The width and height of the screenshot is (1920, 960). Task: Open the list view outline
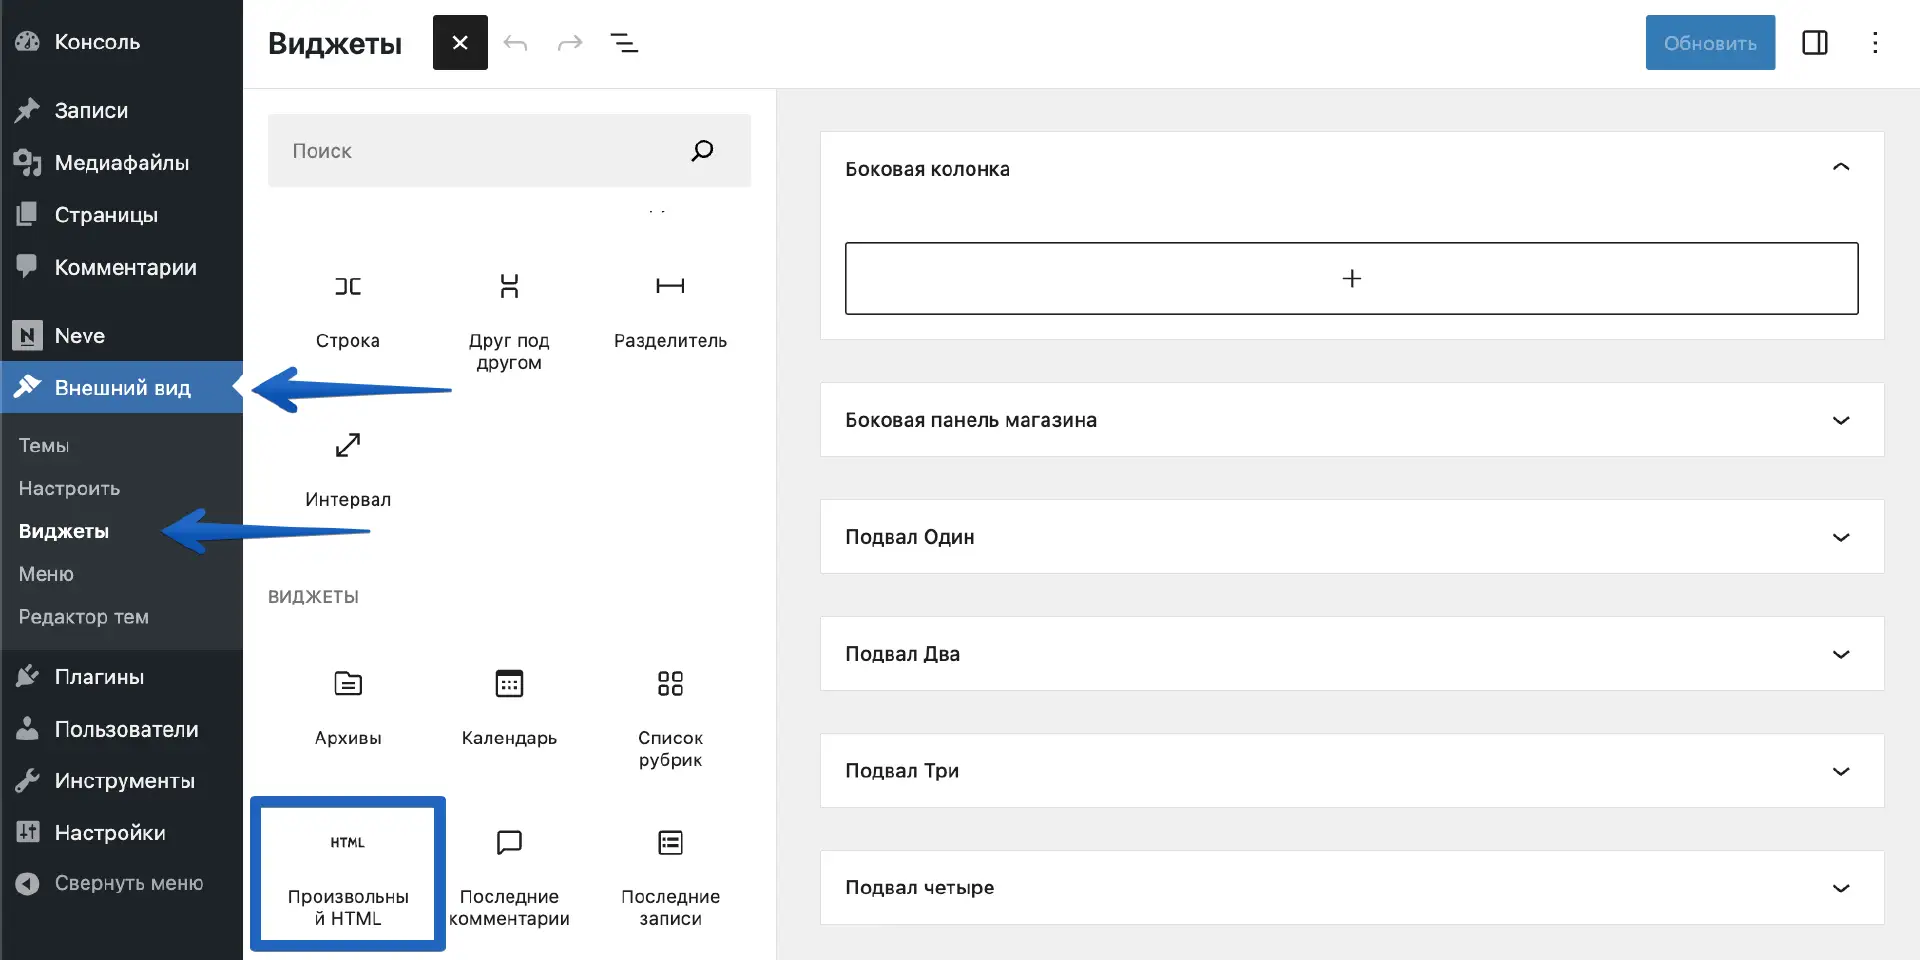[x=624, y=43]
